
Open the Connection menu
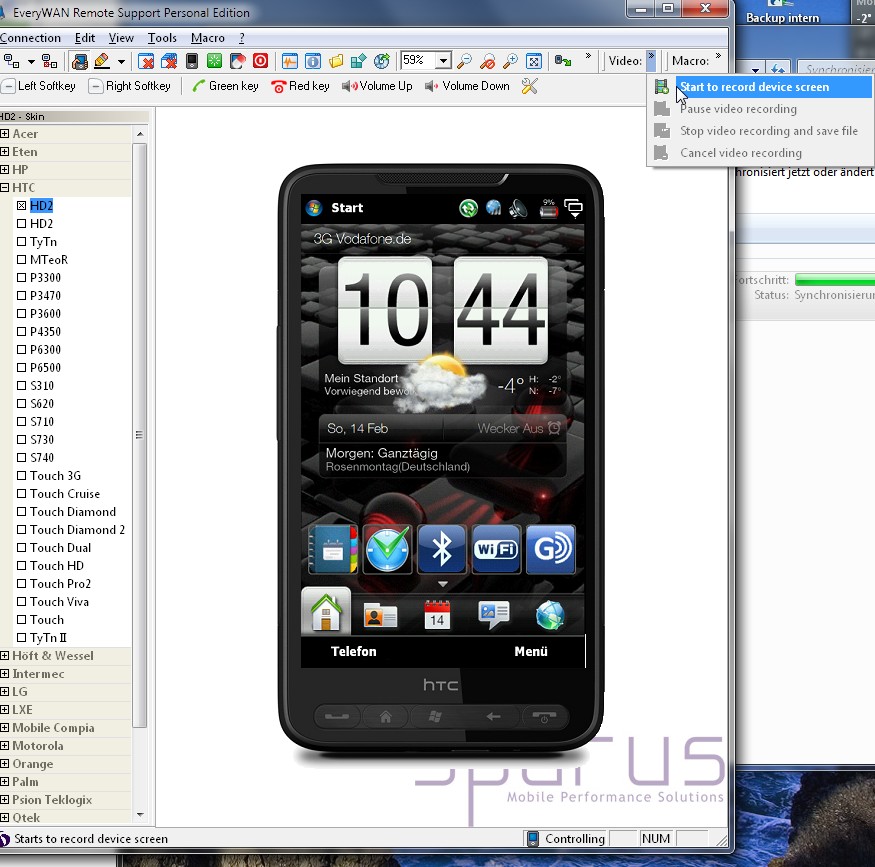[30, 38]
